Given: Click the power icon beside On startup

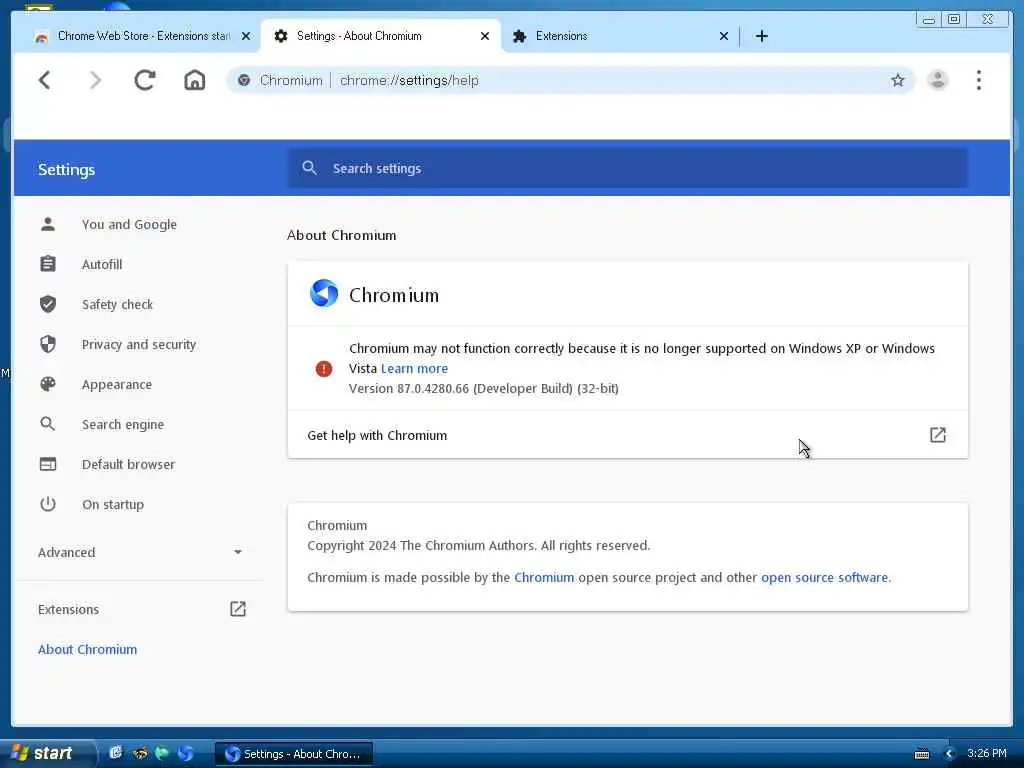Looking at the screenshot, I should point(48,504).
